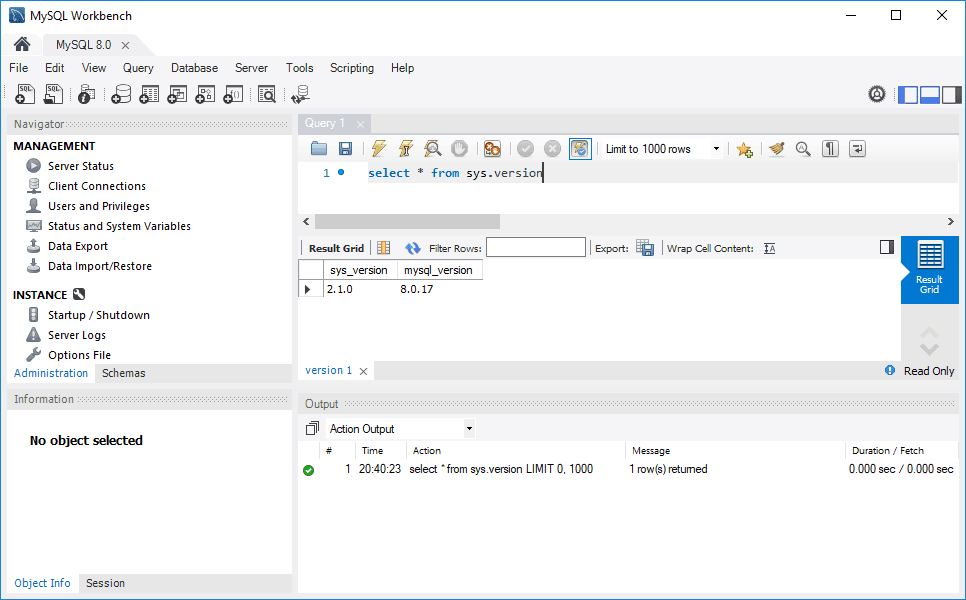Click the editor horizontal scrollbar thumb
The width and height of the screenshot is (966, 600).
[x=407, y=221]
